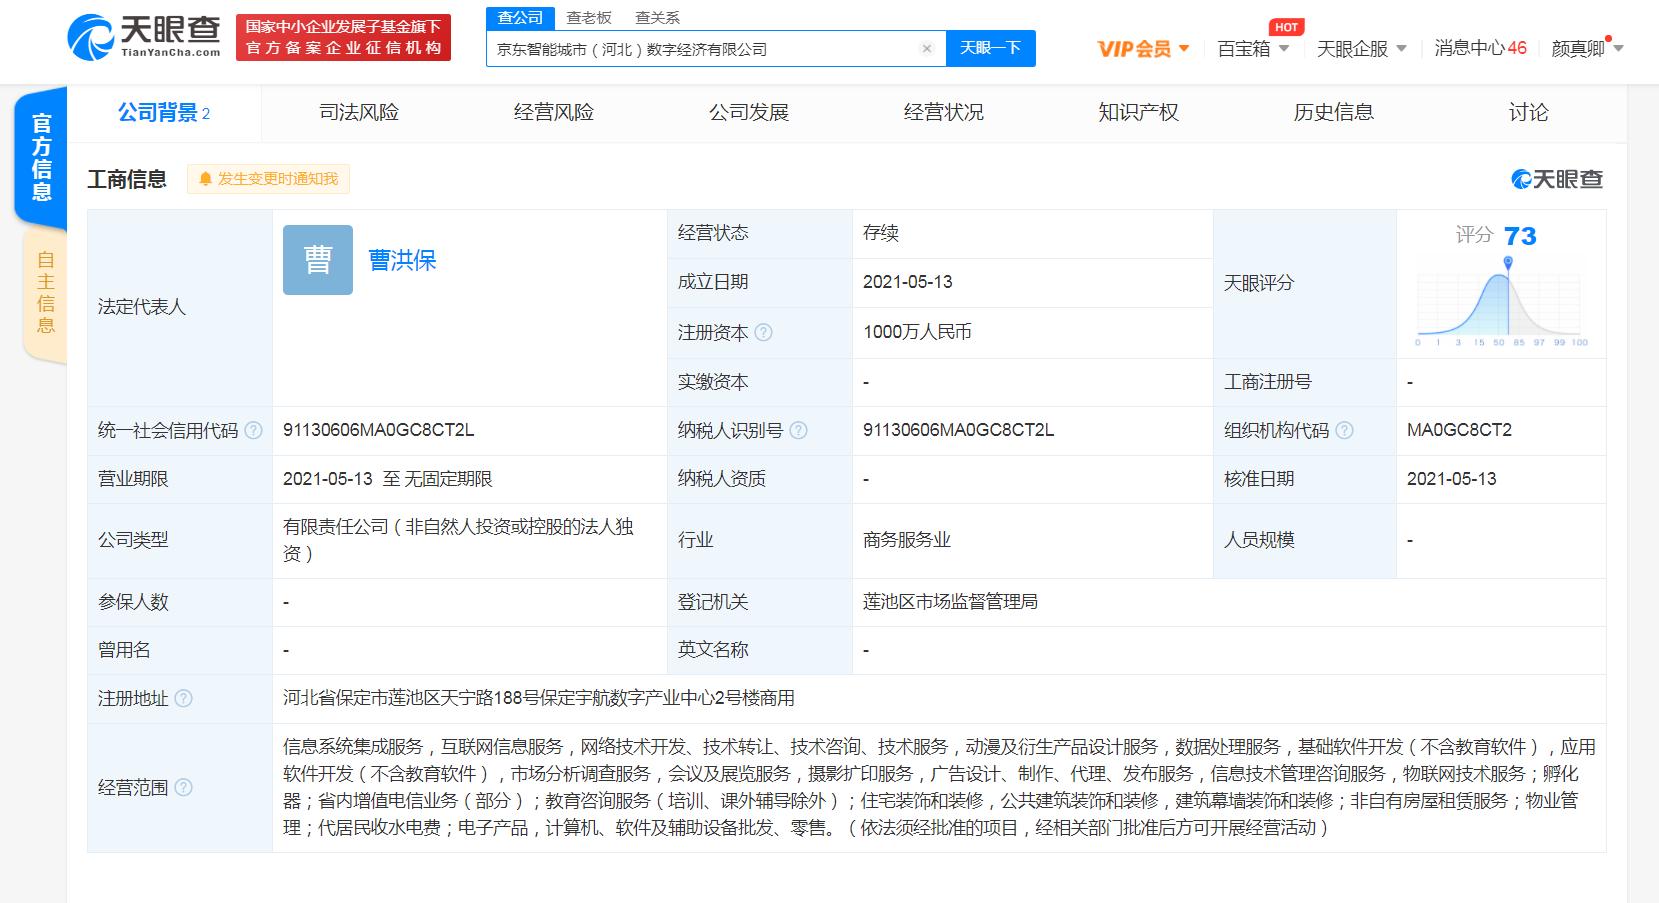This screenshot has width=1659, height=903.
Task: Click the 工商信息 section heading
Action: pos(127,180)
